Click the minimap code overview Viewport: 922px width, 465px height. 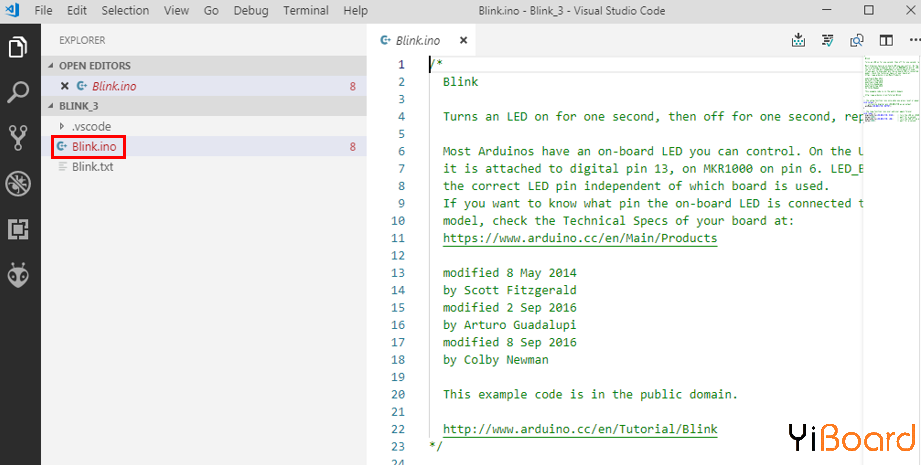891,90
